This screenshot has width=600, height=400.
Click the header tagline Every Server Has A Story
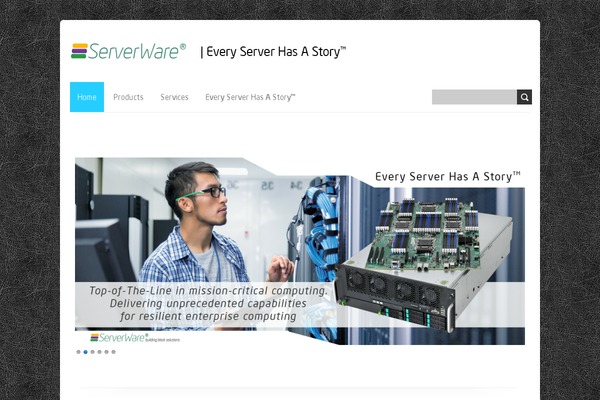pos(273,51)
